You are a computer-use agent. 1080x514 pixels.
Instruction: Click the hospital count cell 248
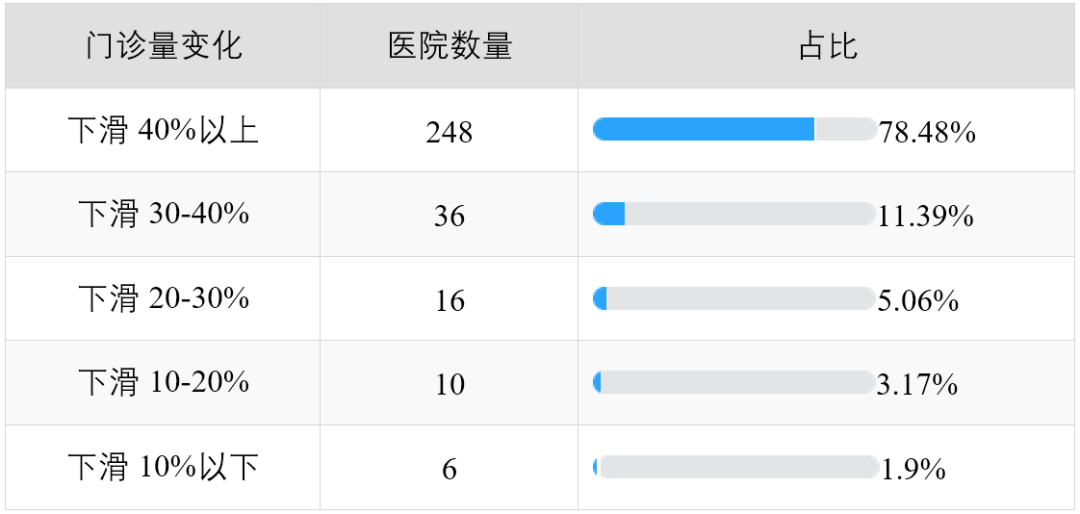pyautogui.click(x=449, y=132)
